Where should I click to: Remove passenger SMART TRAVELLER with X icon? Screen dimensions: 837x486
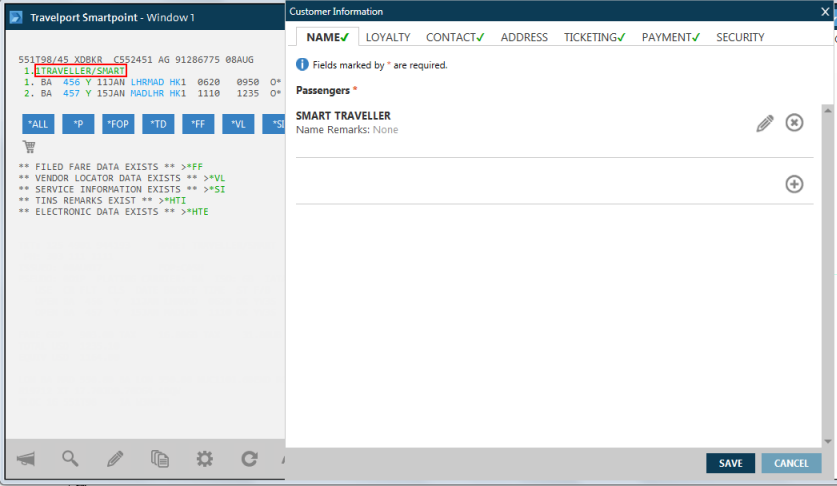[x=794, y=123]
